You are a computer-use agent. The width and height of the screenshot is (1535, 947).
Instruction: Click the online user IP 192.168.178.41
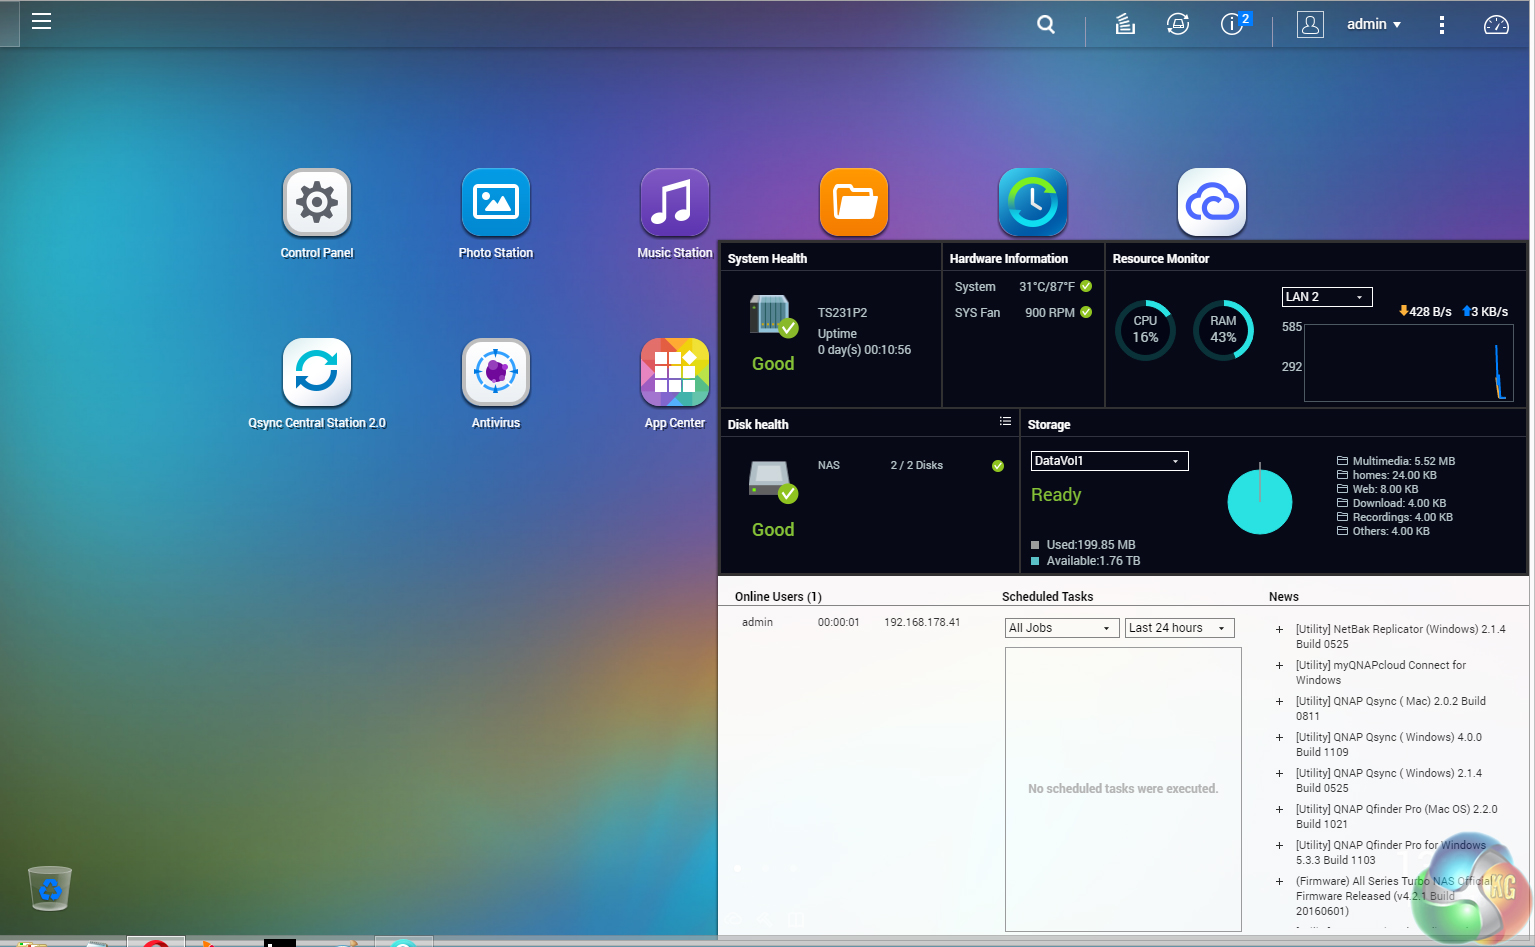(x=922, y=622)
